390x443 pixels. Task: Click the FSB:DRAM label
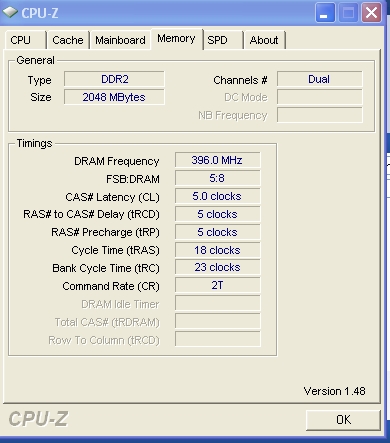tap(133, 179)
